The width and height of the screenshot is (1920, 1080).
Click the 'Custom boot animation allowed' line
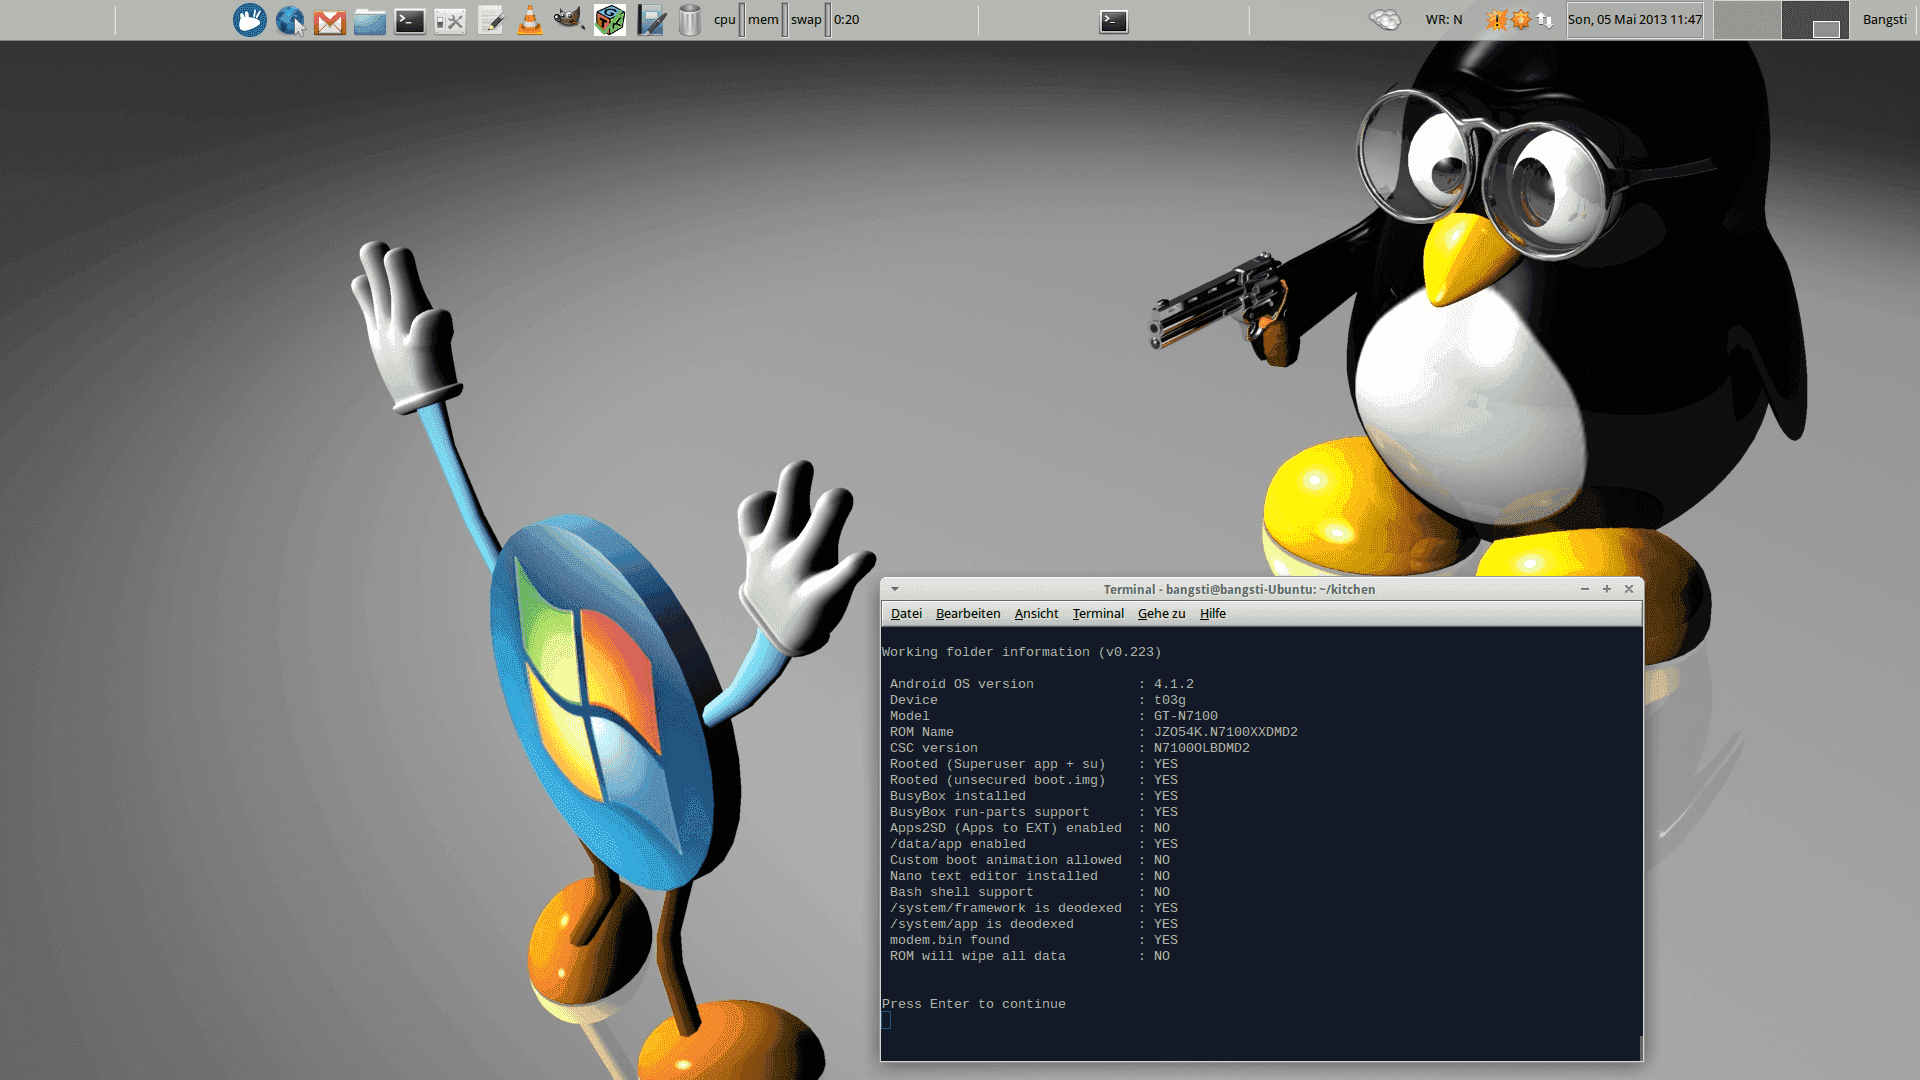1030,860
